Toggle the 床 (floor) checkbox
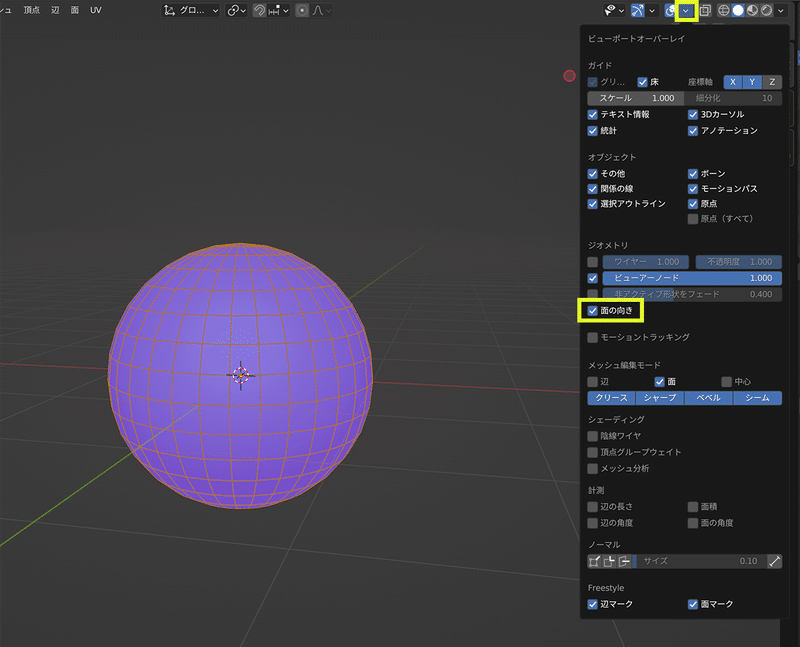Screen dimensions: 800x647 tap(642, 82)
